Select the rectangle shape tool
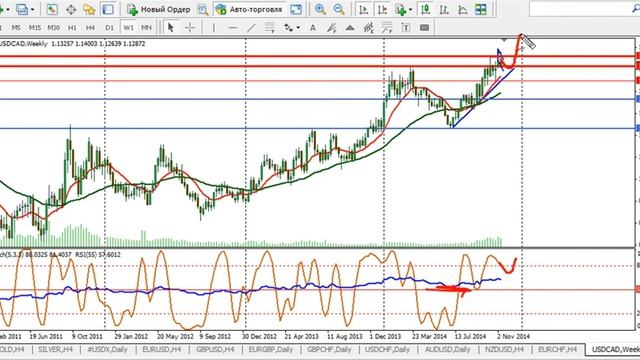Screen dimensions: 640x360 point(424,28)
